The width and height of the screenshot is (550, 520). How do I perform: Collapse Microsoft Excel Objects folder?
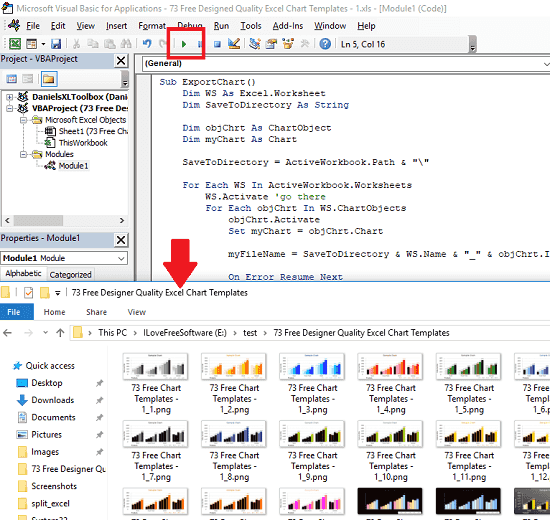pyautogui.click(x=24, y=120)
